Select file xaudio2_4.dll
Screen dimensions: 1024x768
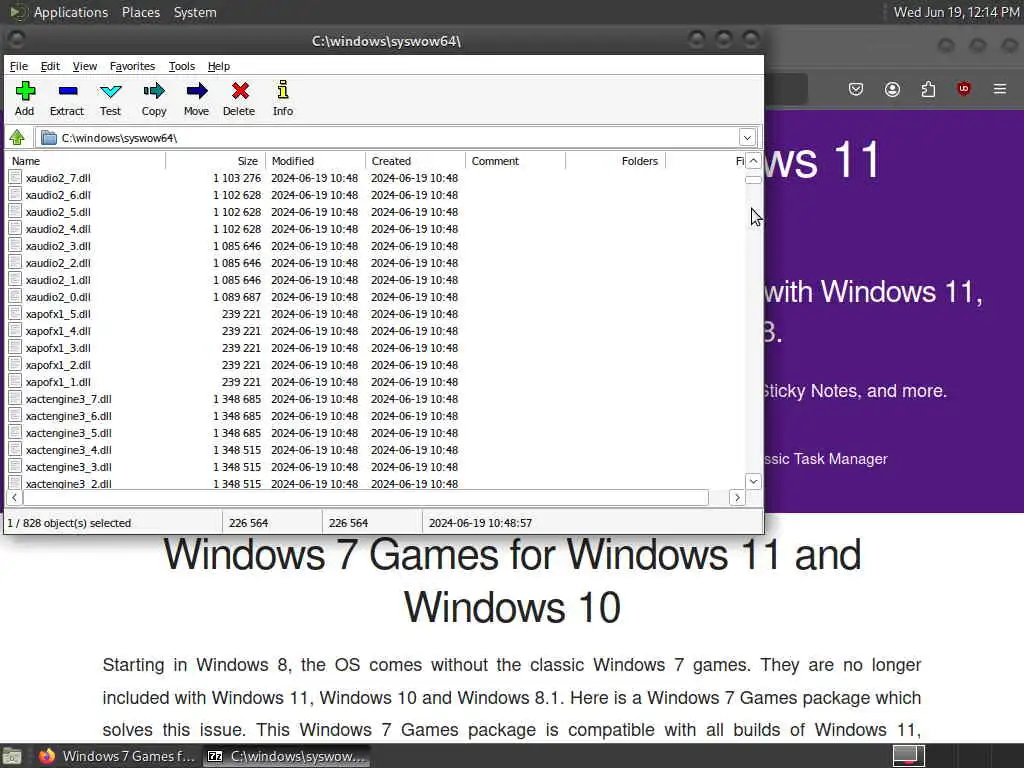point(58,229)
